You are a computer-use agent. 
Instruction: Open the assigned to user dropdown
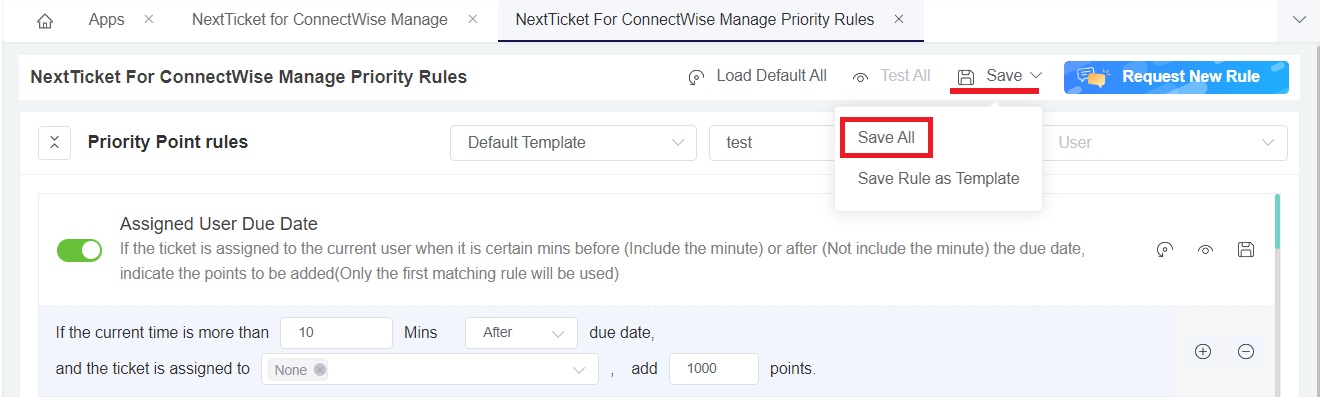pos(430,369)
